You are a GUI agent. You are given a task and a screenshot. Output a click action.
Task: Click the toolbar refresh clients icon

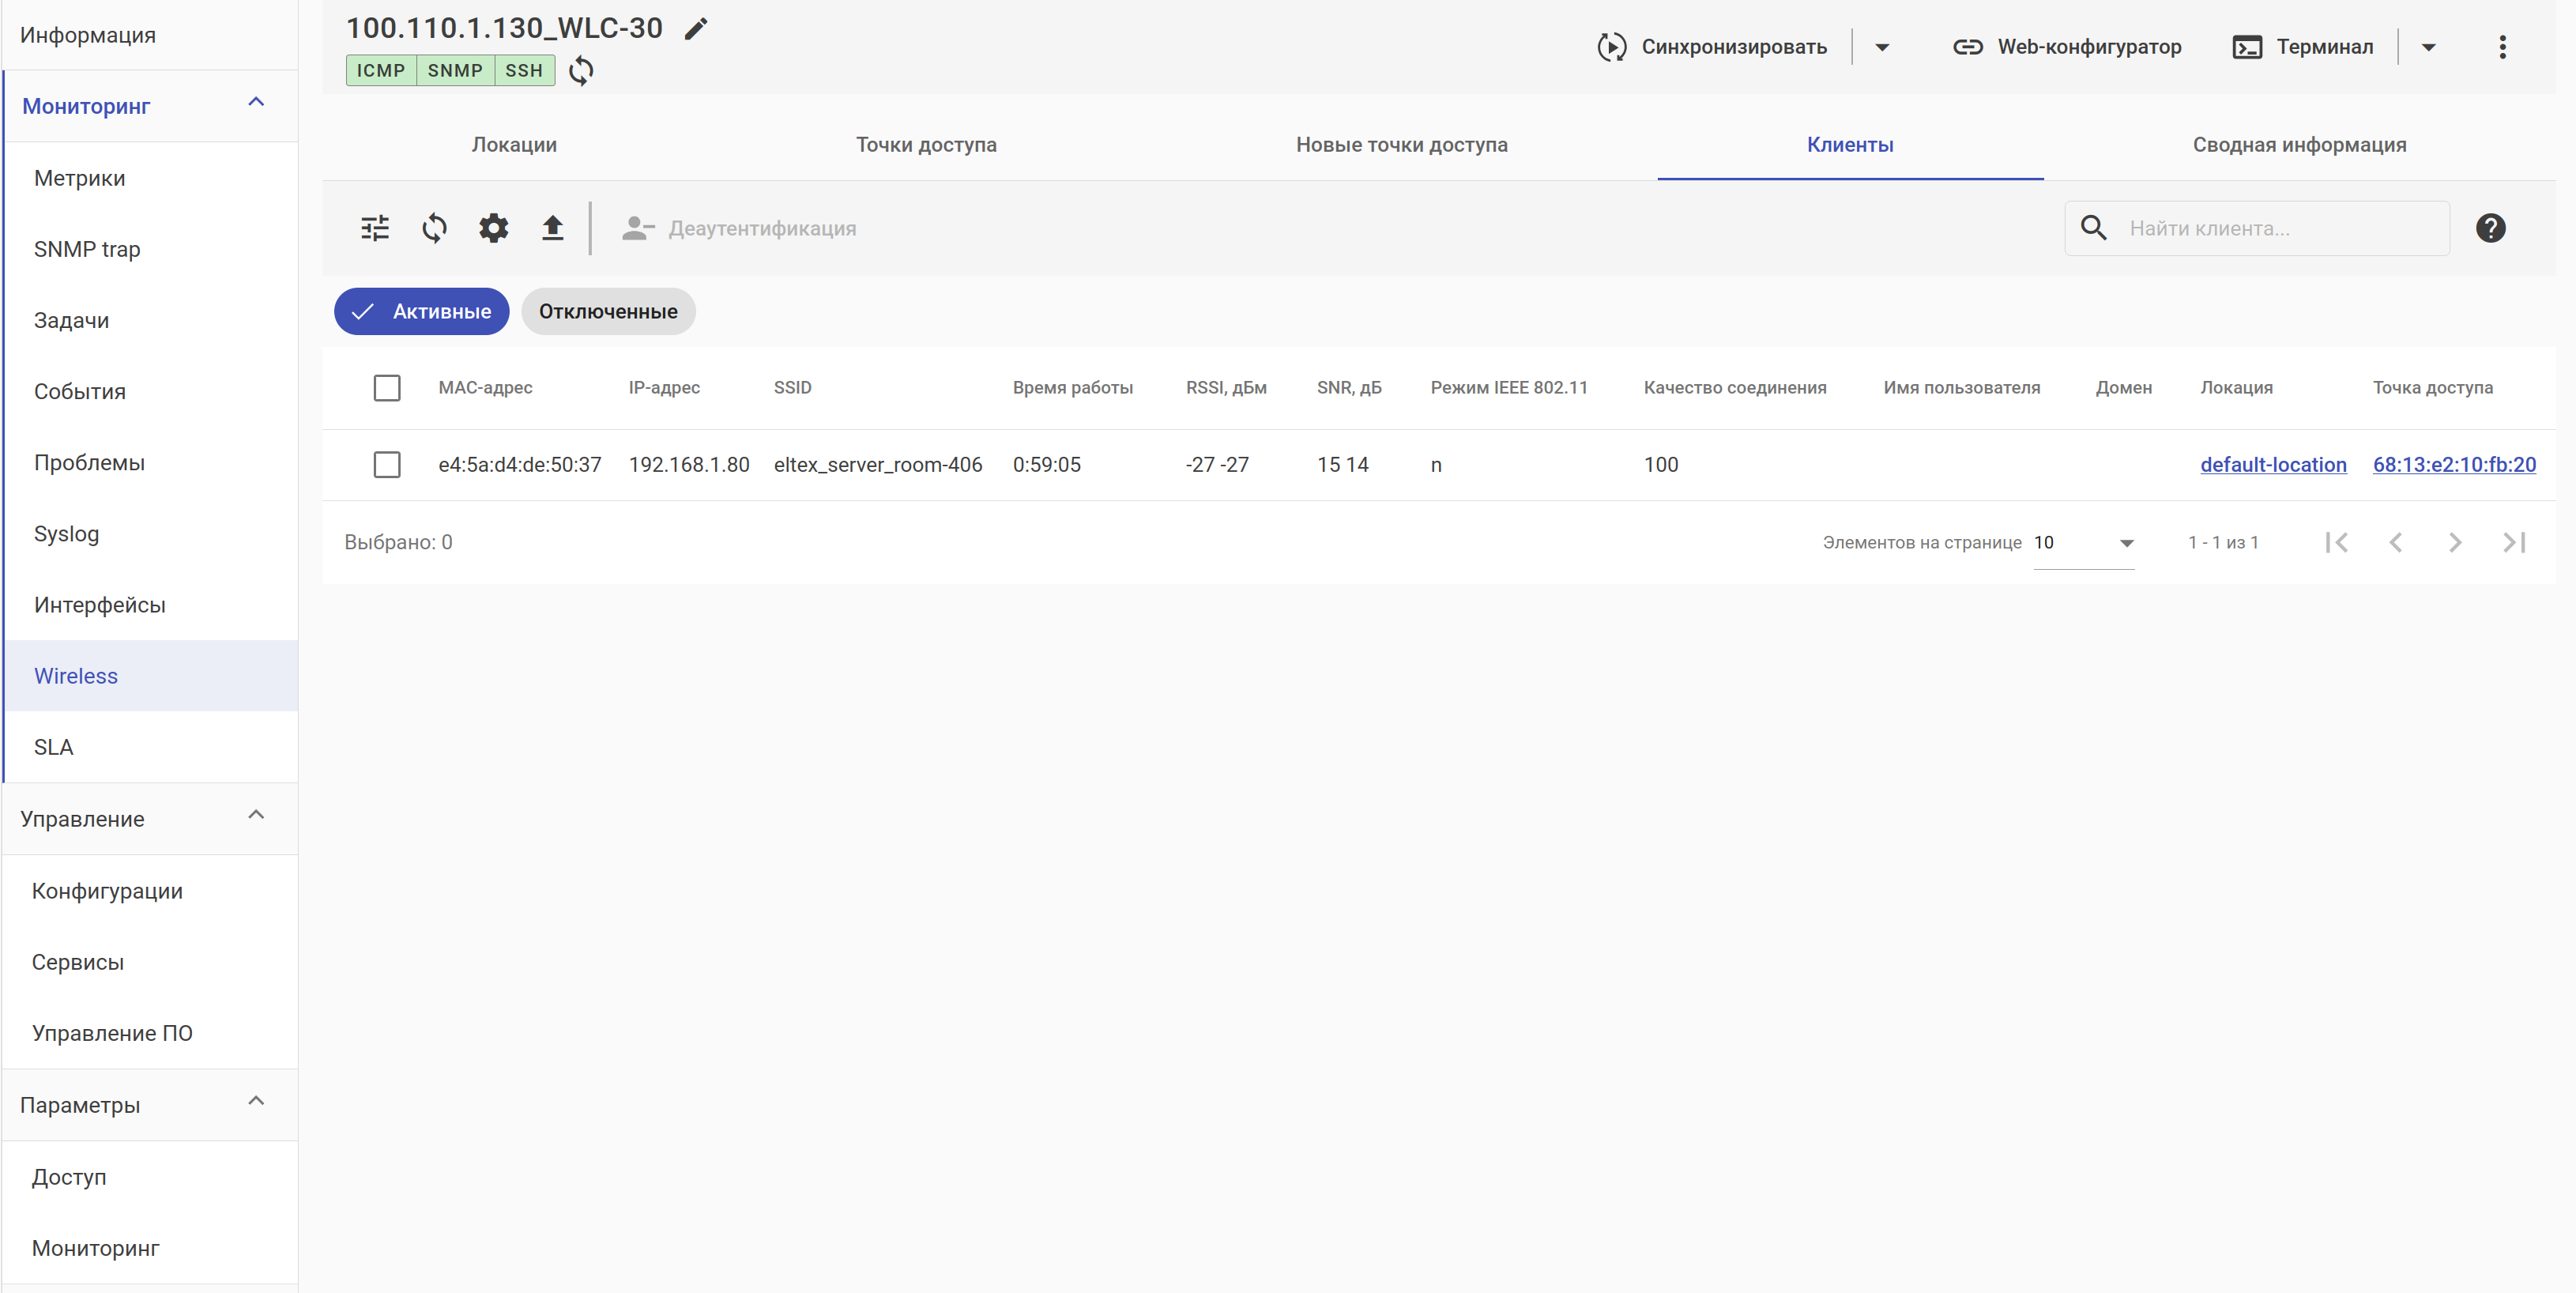[x=434, y=229]
